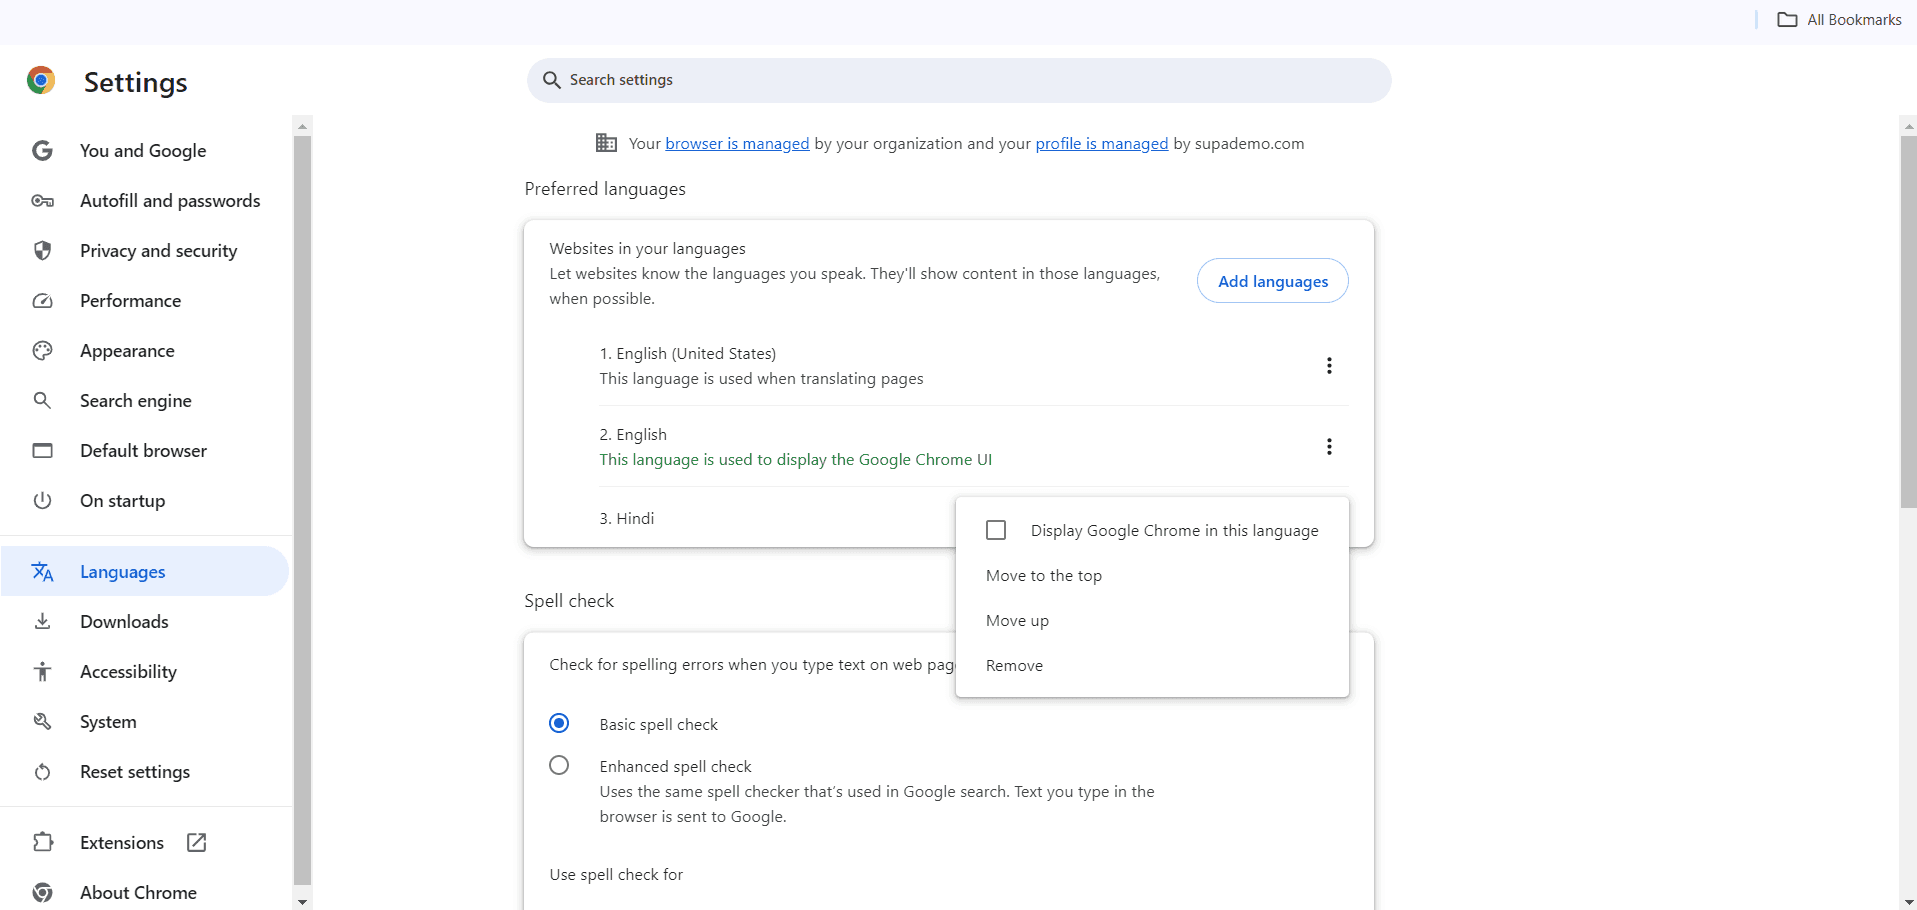Check Display Google Chrome in this language
Viewport: 1917px width, 910px height.
996,529
